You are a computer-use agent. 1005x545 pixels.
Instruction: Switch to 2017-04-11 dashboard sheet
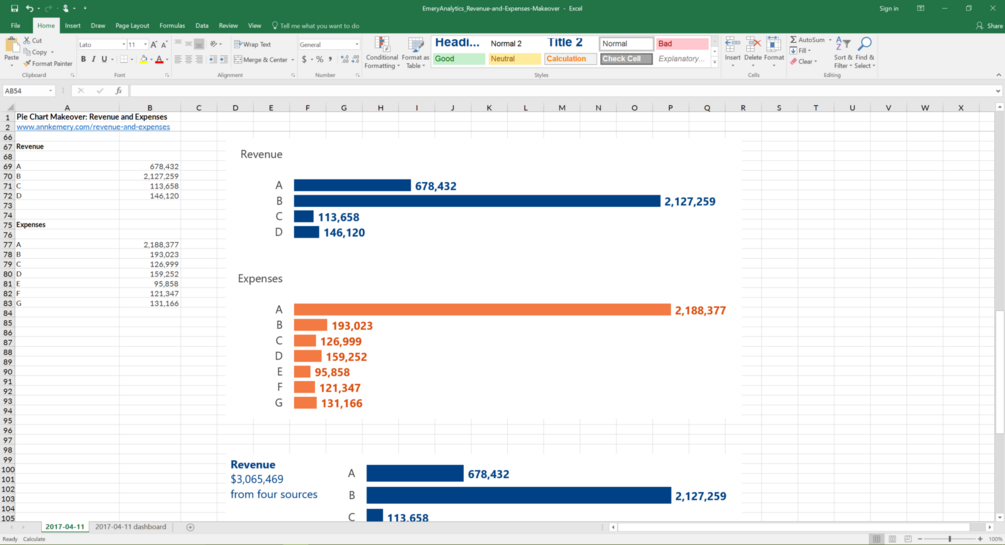[x=131, y=527]
